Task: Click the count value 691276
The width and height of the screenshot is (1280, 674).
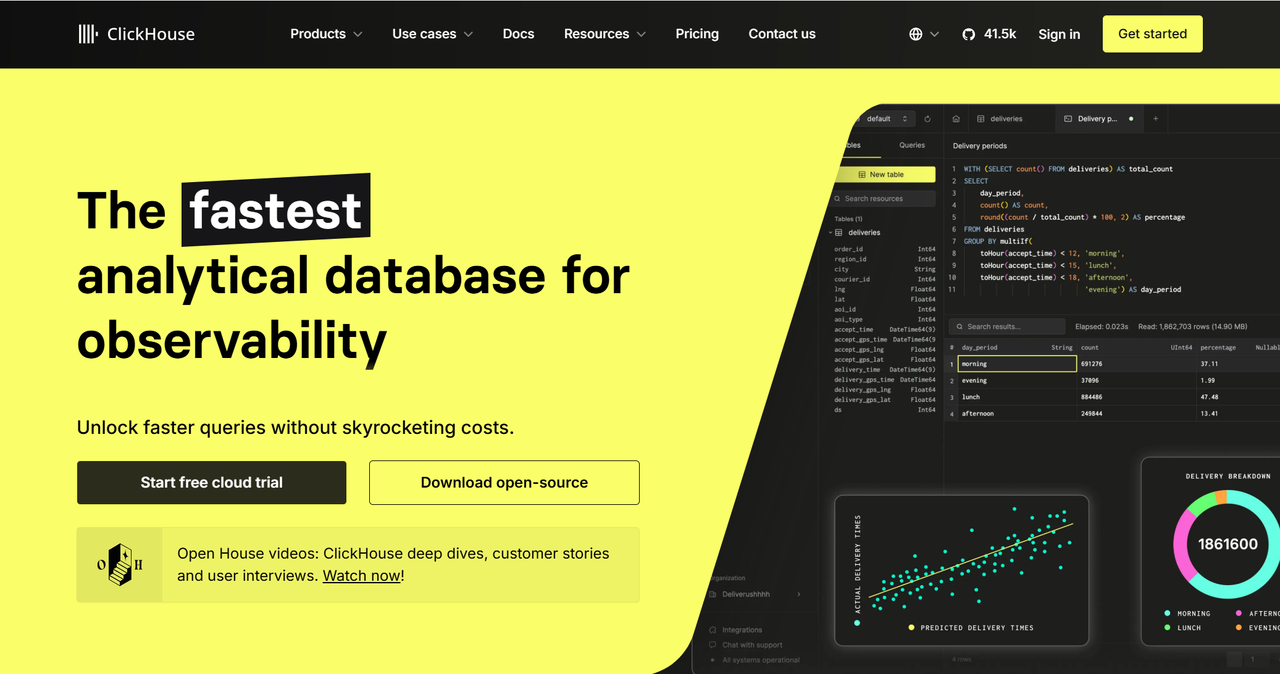Action: [1091, 364]
